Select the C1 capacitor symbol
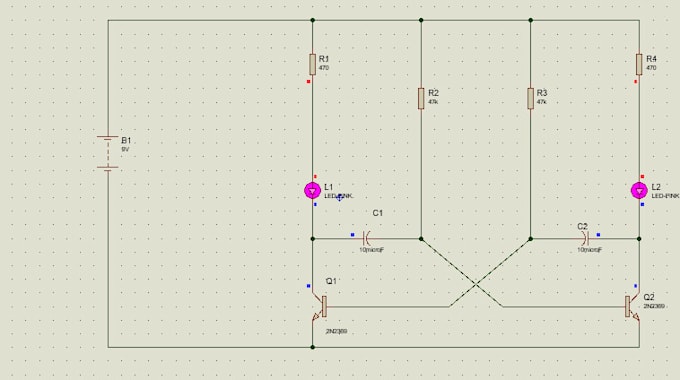This screenshot has height=380, width=680. (x=367, y=238)
